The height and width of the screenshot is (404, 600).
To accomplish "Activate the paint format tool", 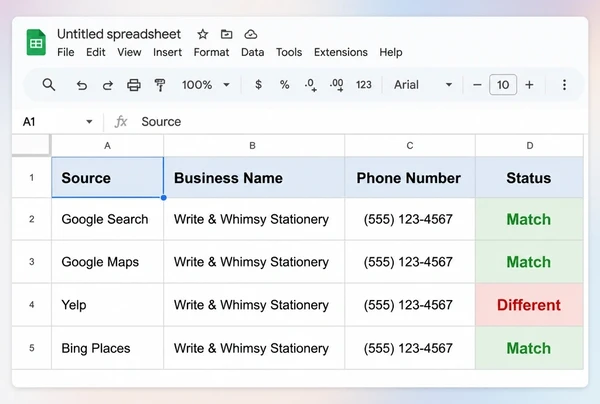I will (160, 85).
